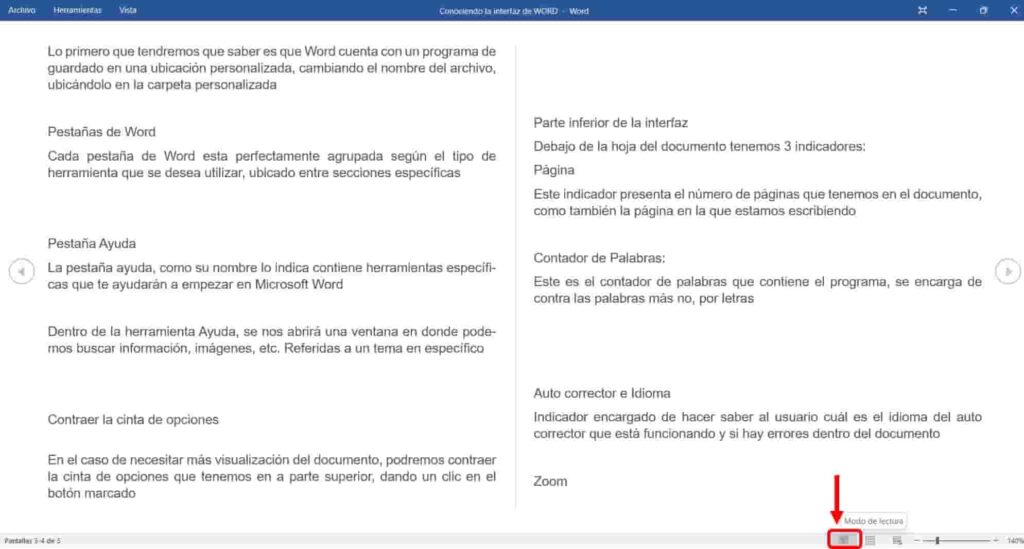
Task: Open the Archivo menu
Action: pyautogui.click(x=22, y=10)
